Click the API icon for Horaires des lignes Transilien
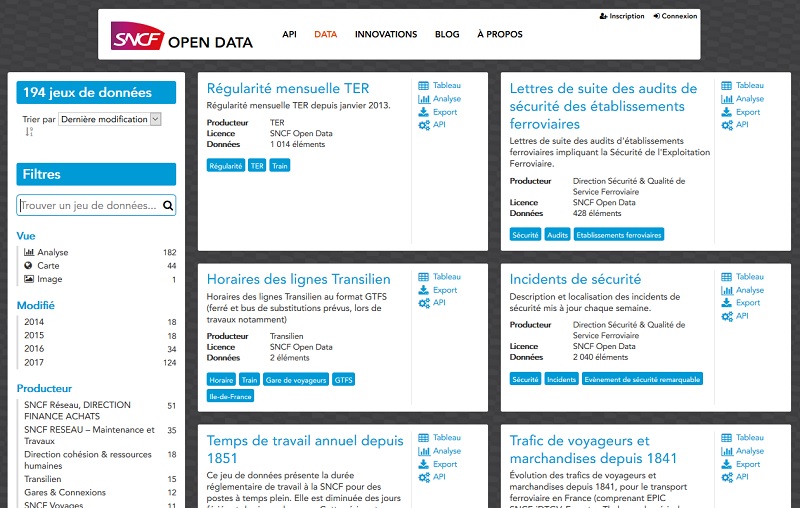The height and width of the screenshot is (508, 800). (423, 303)
